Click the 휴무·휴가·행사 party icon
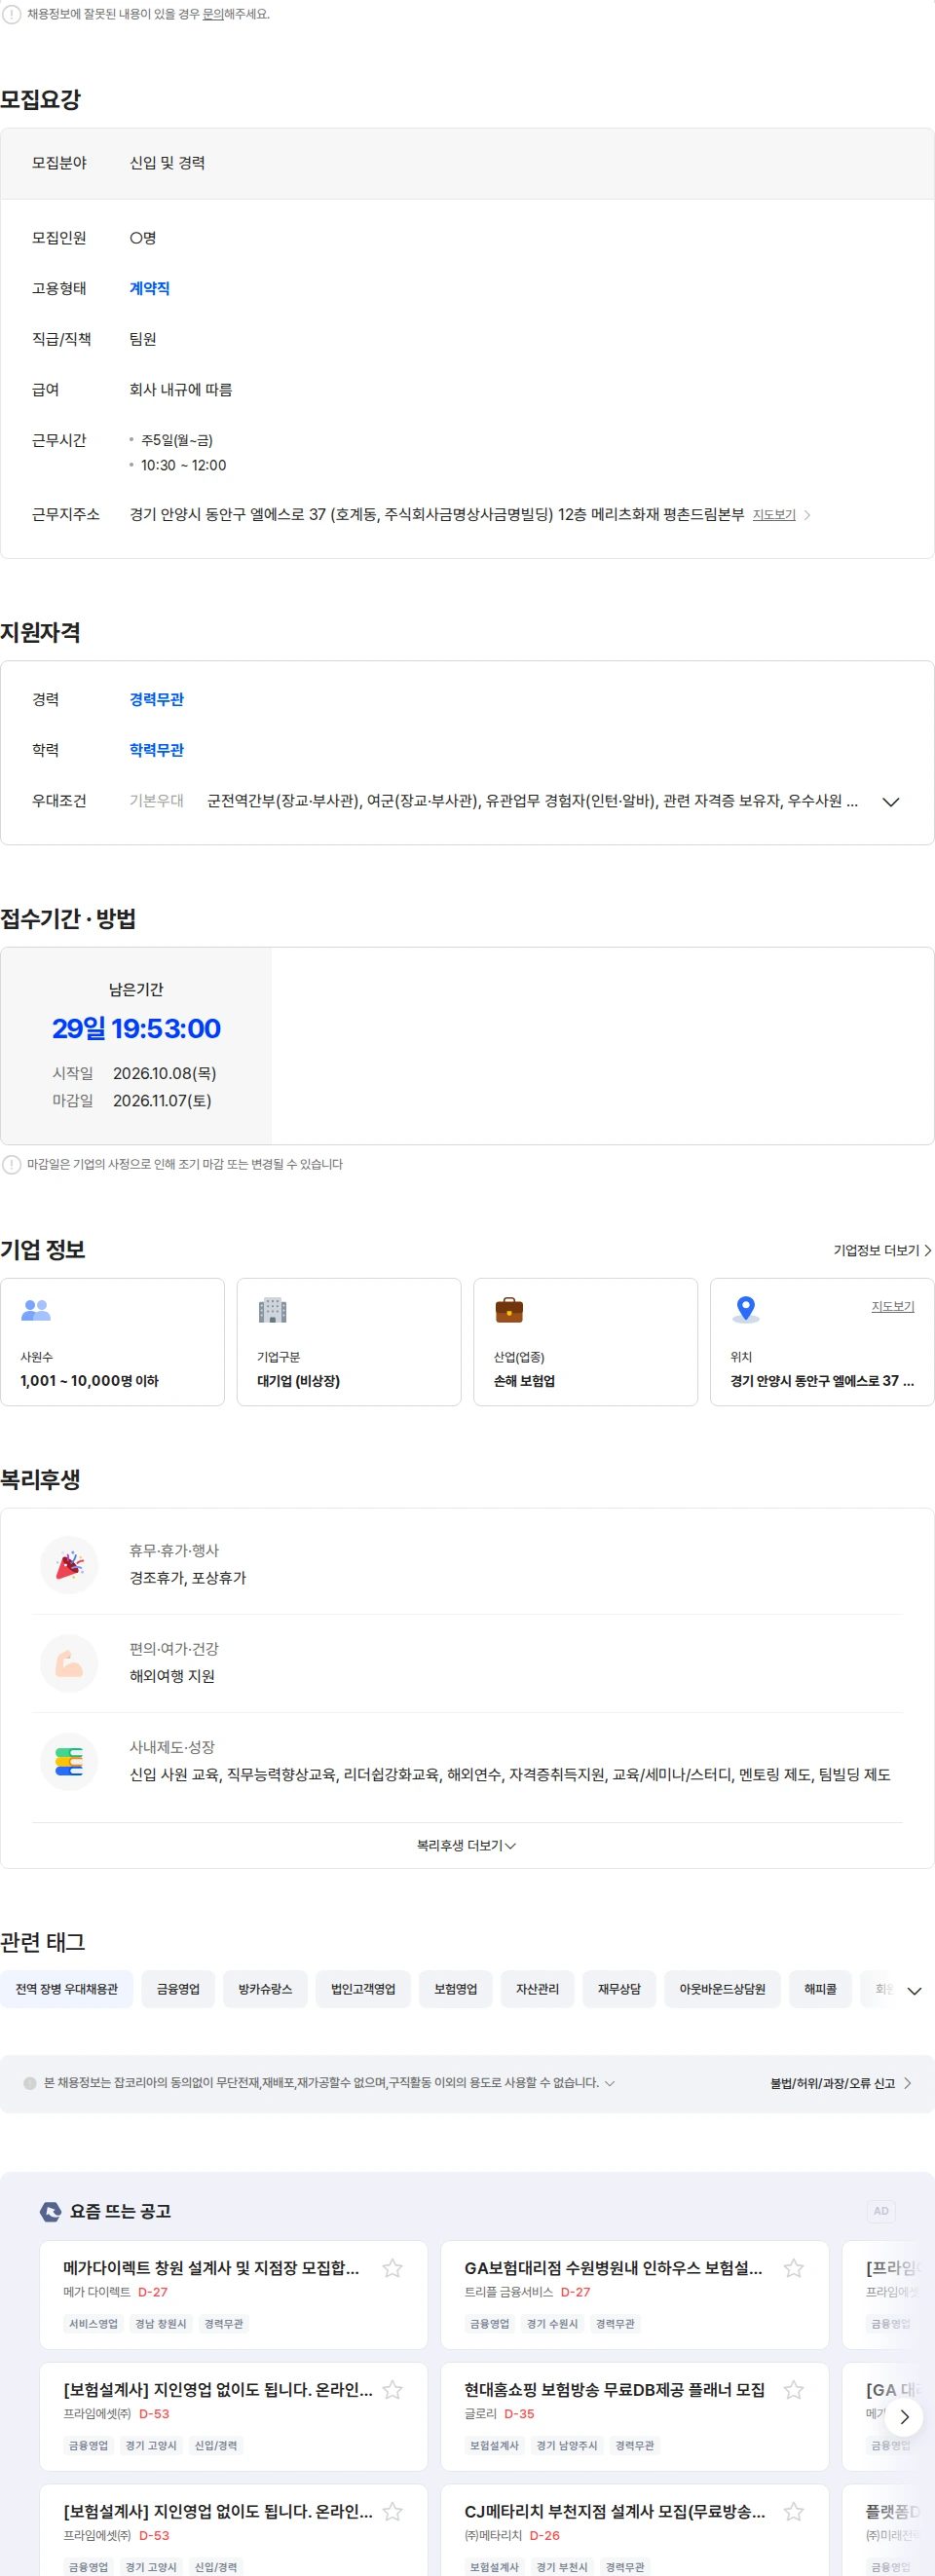The image size is (935, 2576). (x=69, y=1565)
